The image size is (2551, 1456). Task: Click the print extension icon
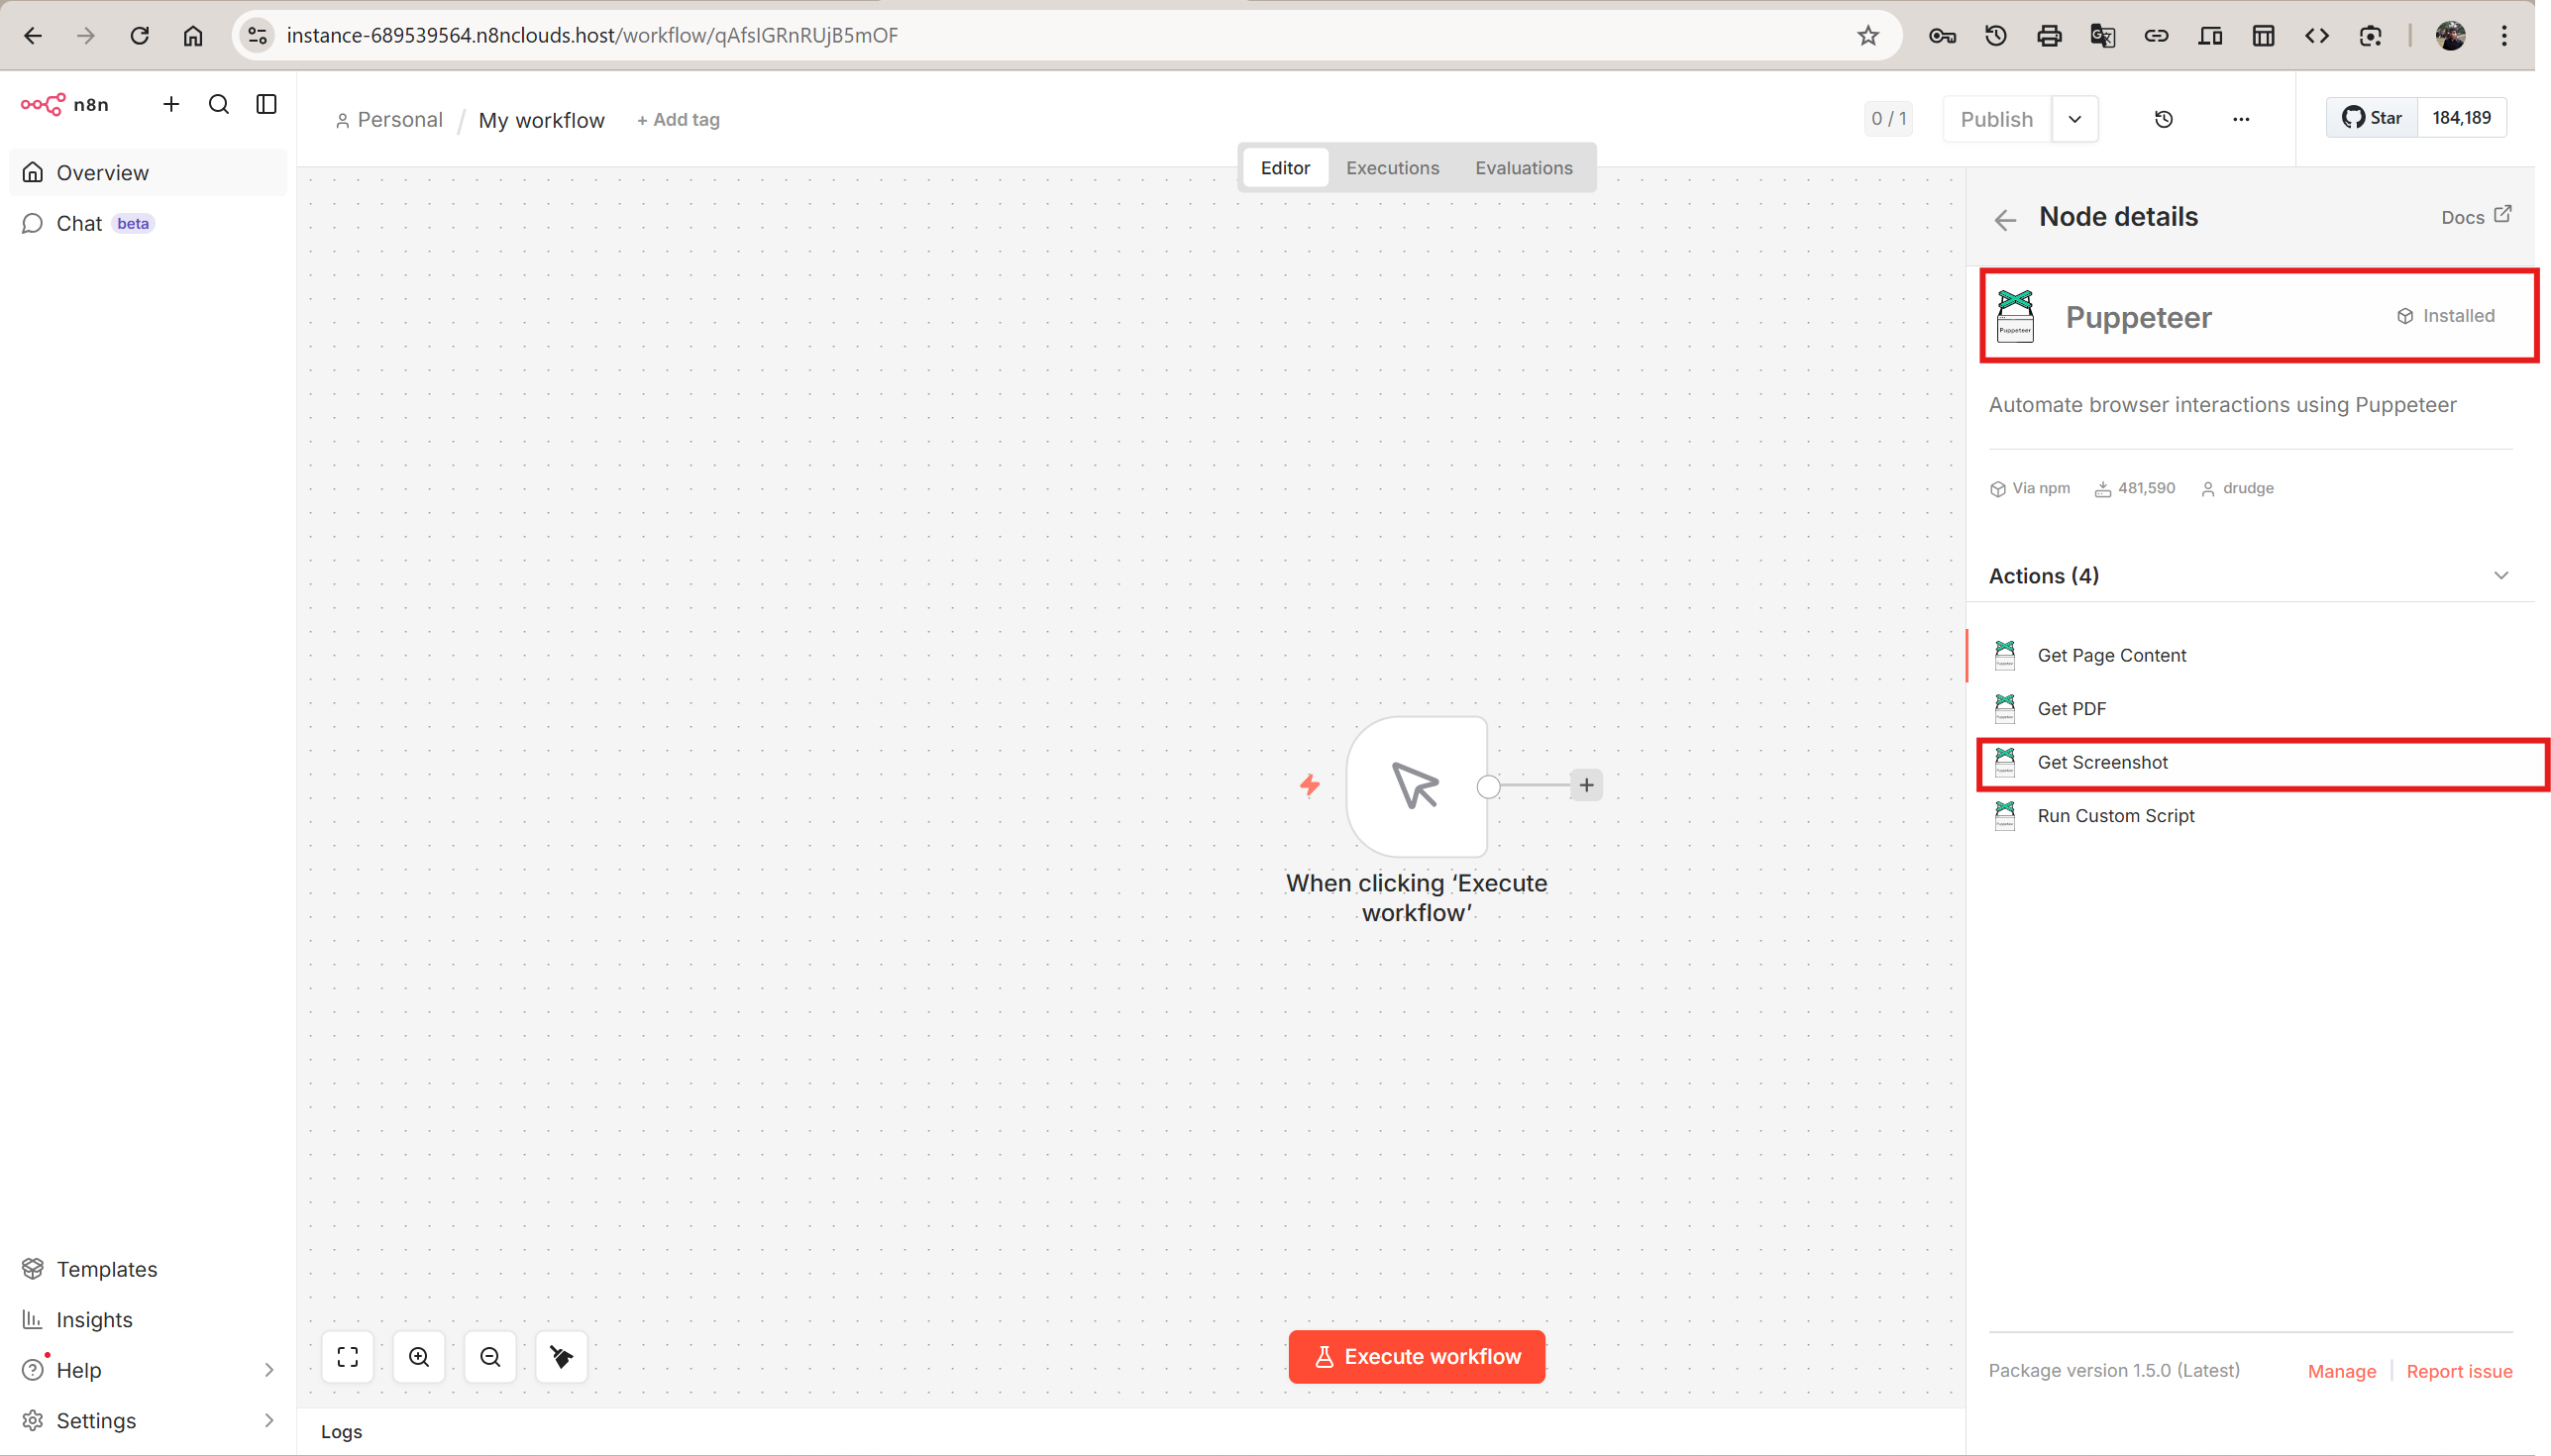pos(2049,36)
